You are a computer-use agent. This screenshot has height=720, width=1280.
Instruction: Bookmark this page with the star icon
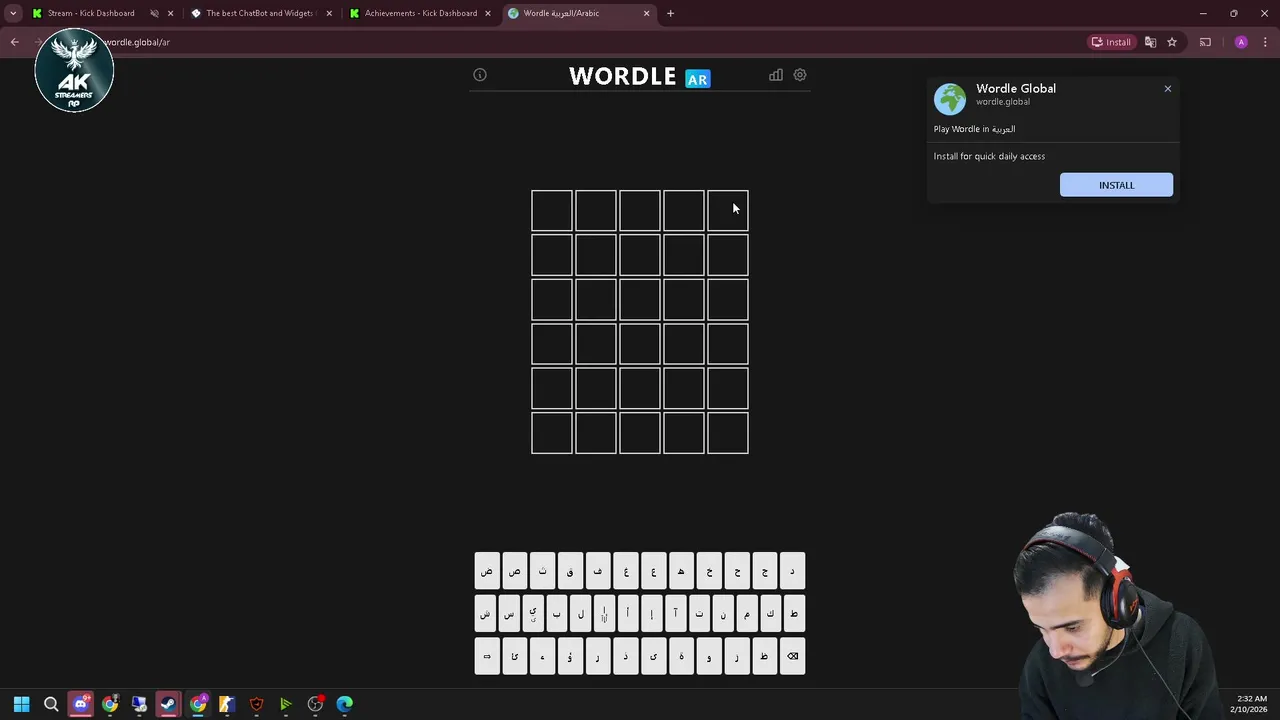point(1172,42)
